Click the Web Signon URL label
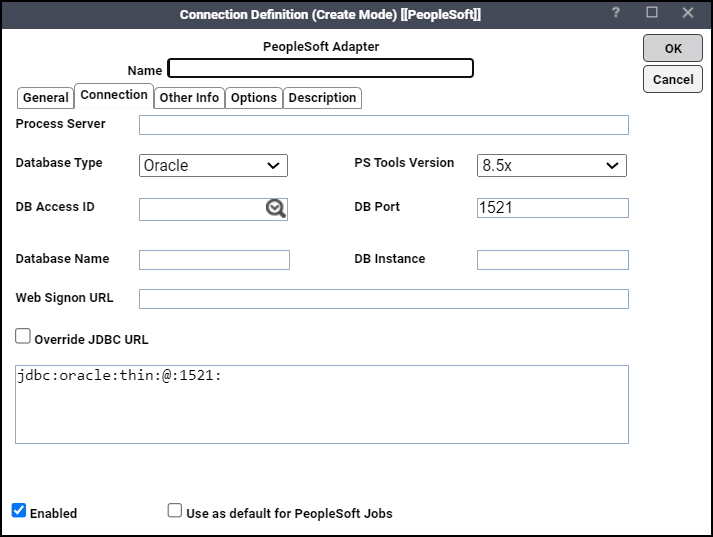This screenshot has width=713, height=537. click(65, 298)
